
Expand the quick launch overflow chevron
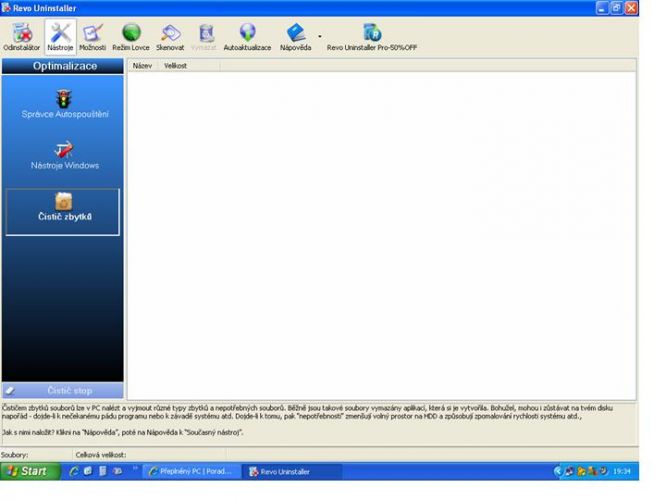pos(135,468)
